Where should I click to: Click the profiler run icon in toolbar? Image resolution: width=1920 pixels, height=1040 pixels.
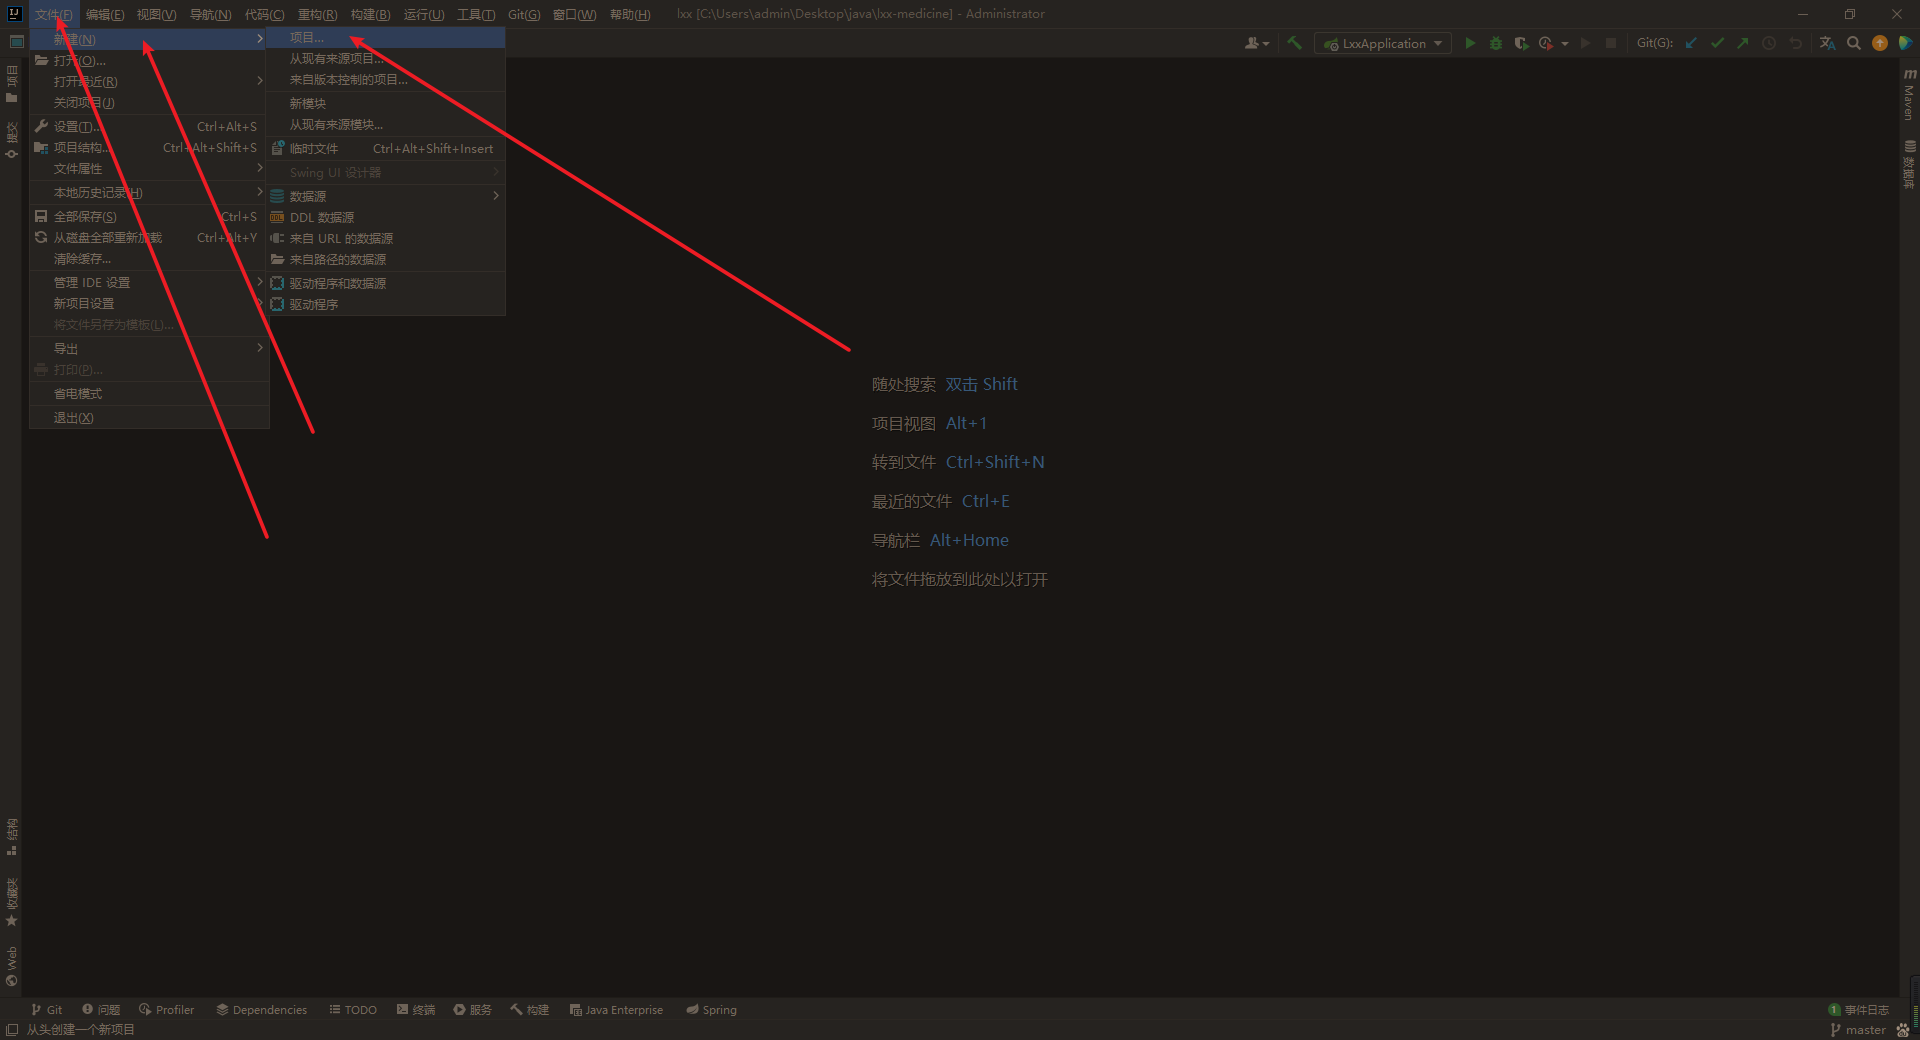pyautogui.click(x=1546, y=43)
